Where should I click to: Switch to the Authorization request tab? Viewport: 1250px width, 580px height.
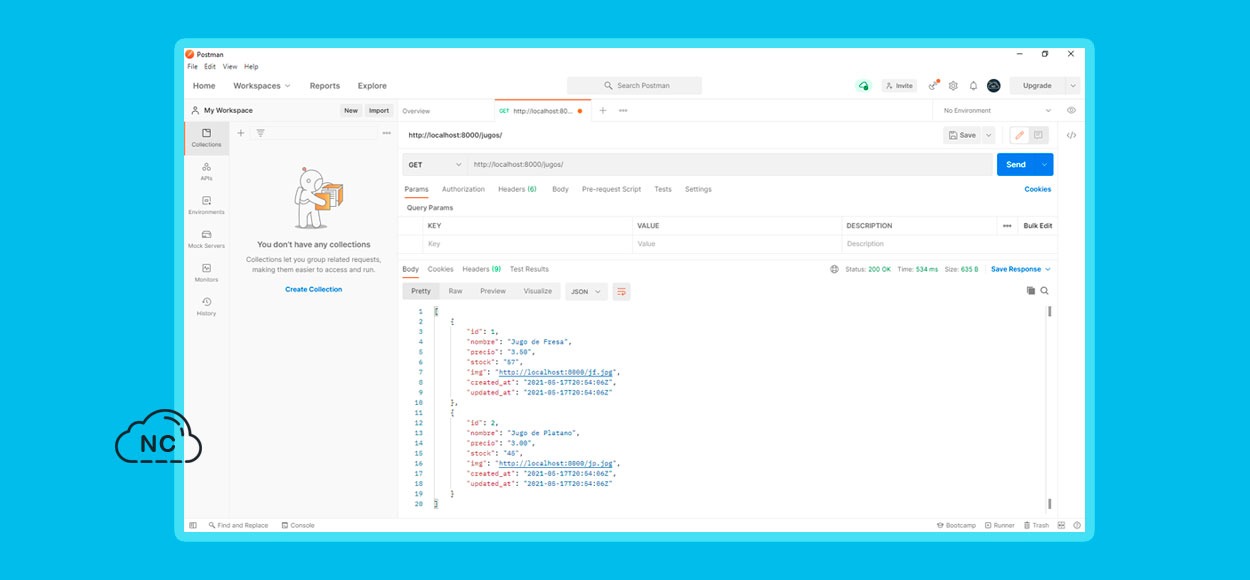click(x=463, y=189)
